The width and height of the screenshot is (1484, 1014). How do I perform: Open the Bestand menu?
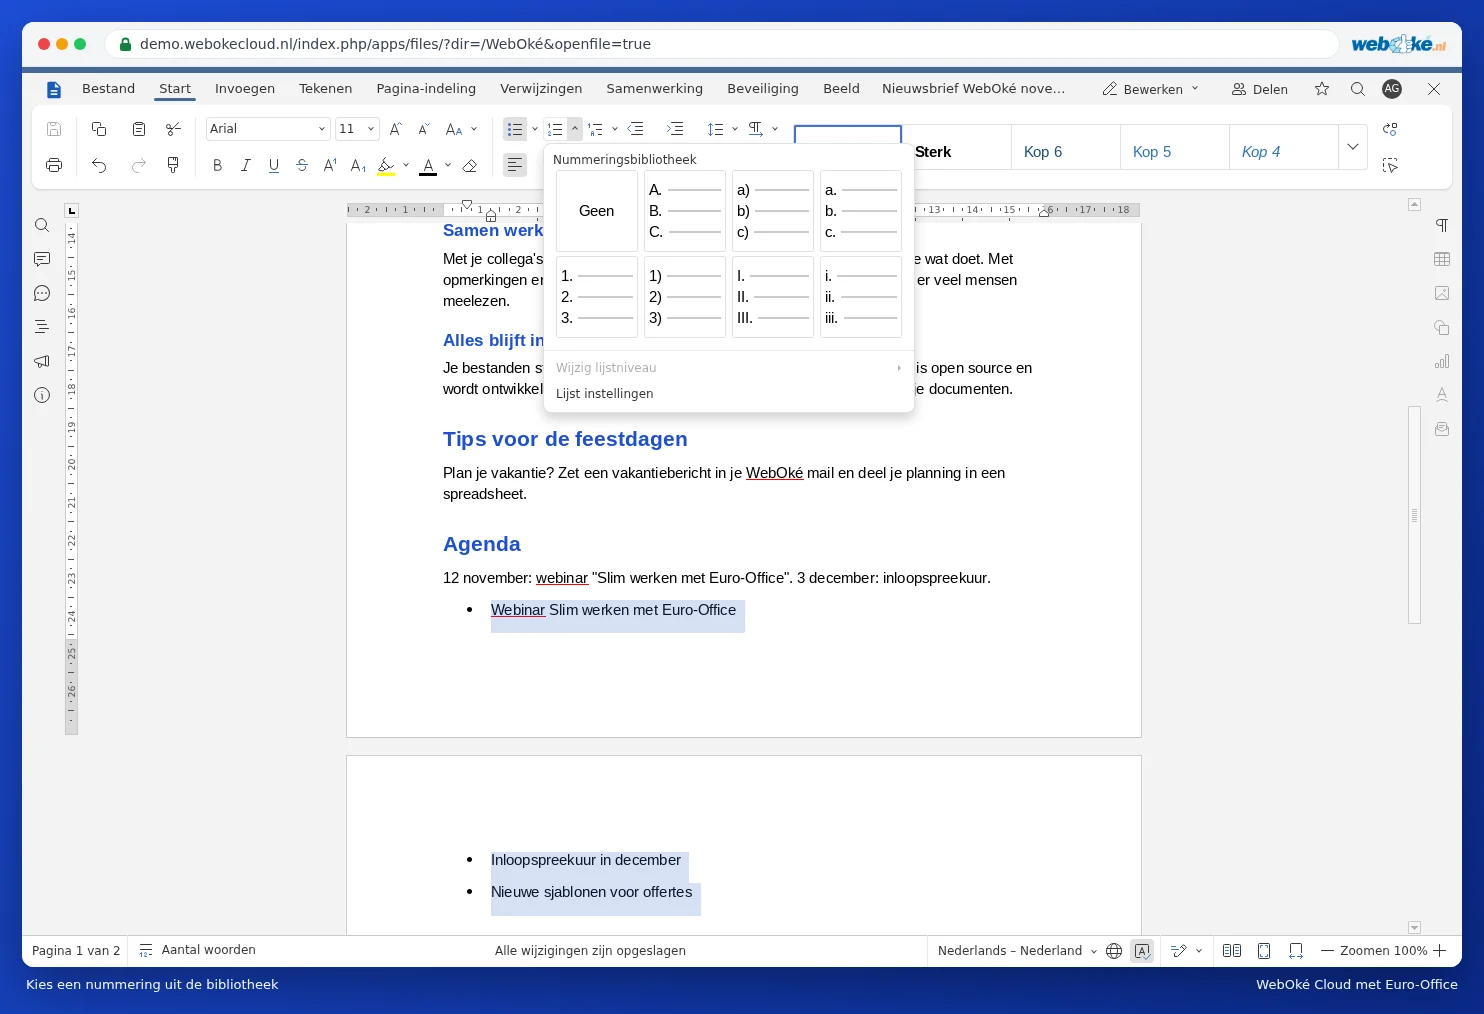click(x=108, y=89)
